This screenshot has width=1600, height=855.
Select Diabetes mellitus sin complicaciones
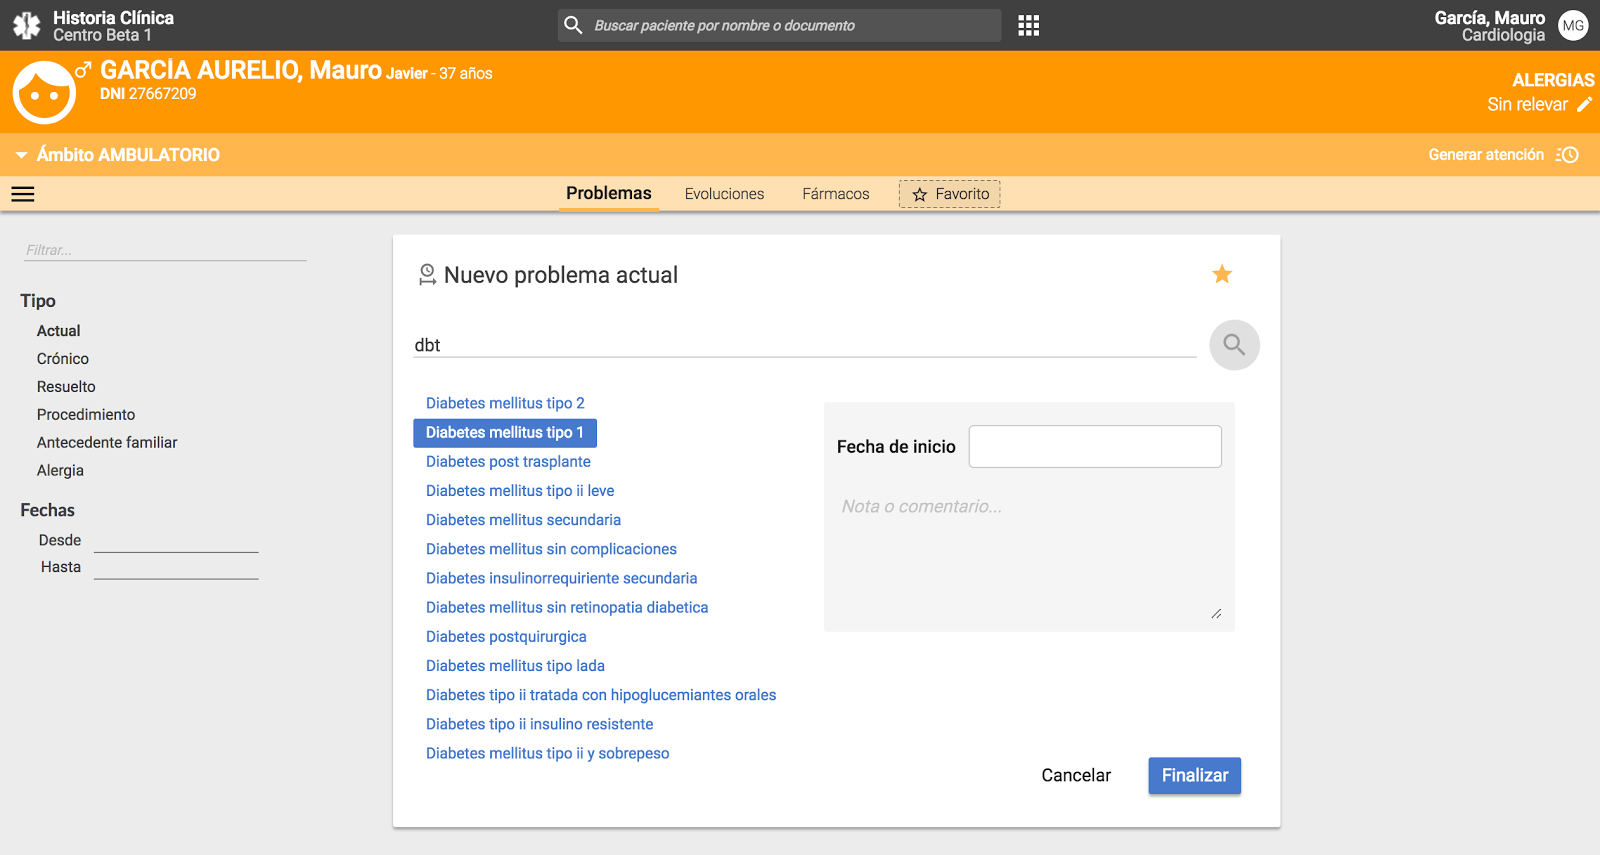pyautogui.click(x=551, y=549)
